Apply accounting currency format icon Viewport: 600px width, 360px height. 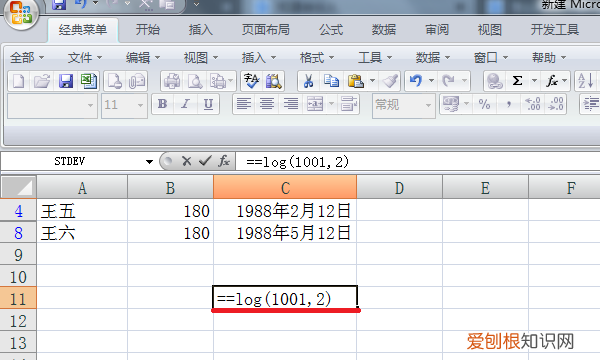pos(450,104)
